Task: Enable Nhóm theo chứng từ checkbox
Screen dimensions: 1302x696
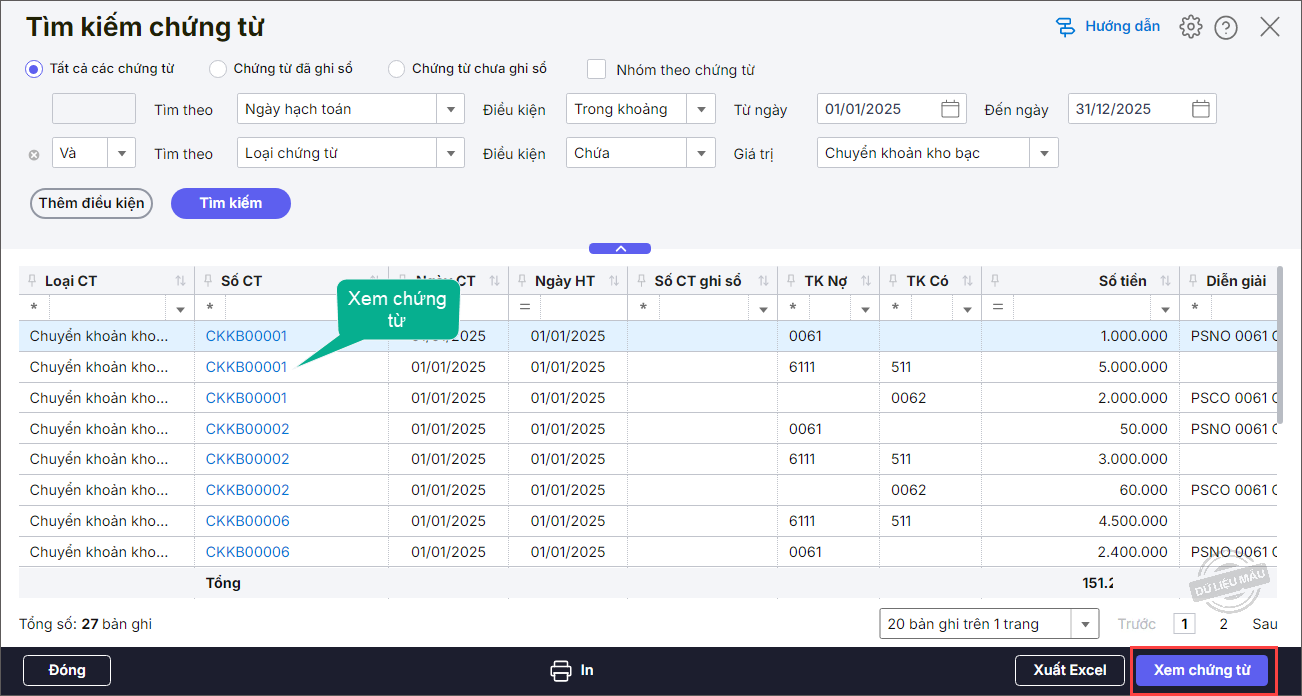Action: (597, 69)
